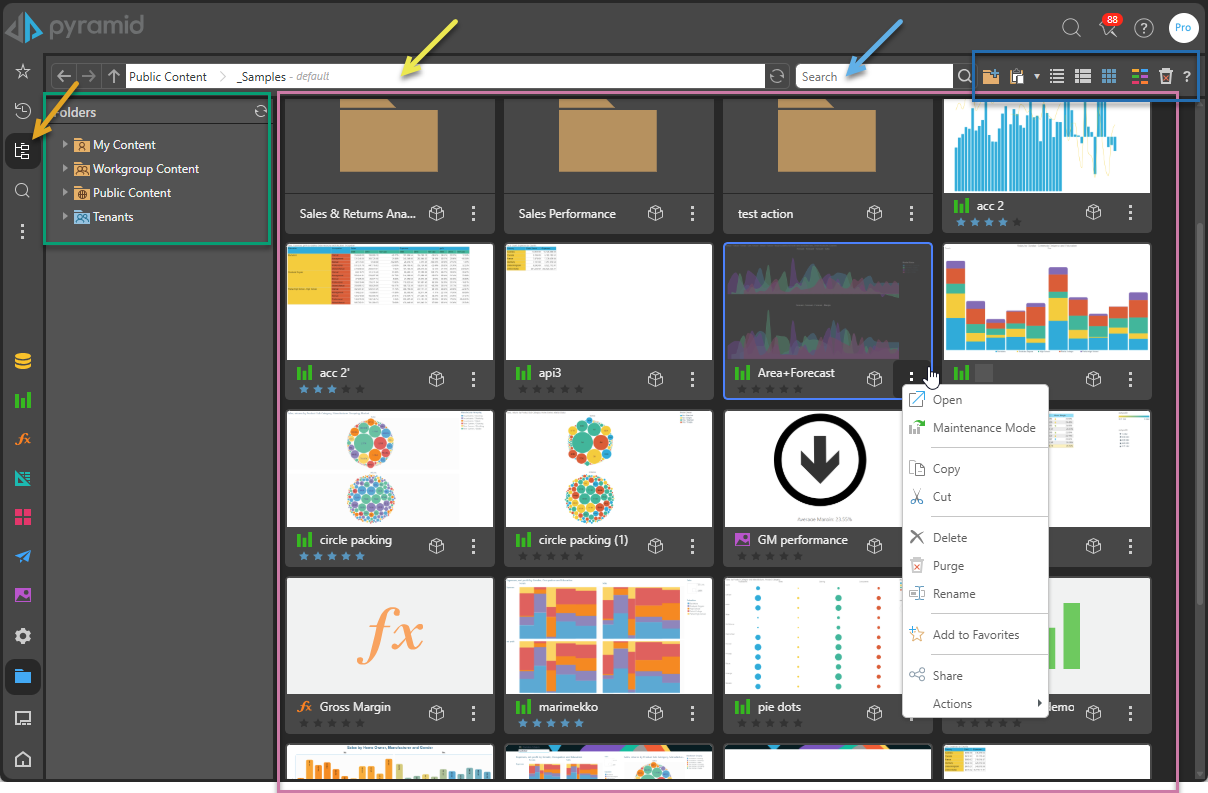Open the recycle bin trash icon
The image size is (1208, 793).
(x=1165, y=76)
